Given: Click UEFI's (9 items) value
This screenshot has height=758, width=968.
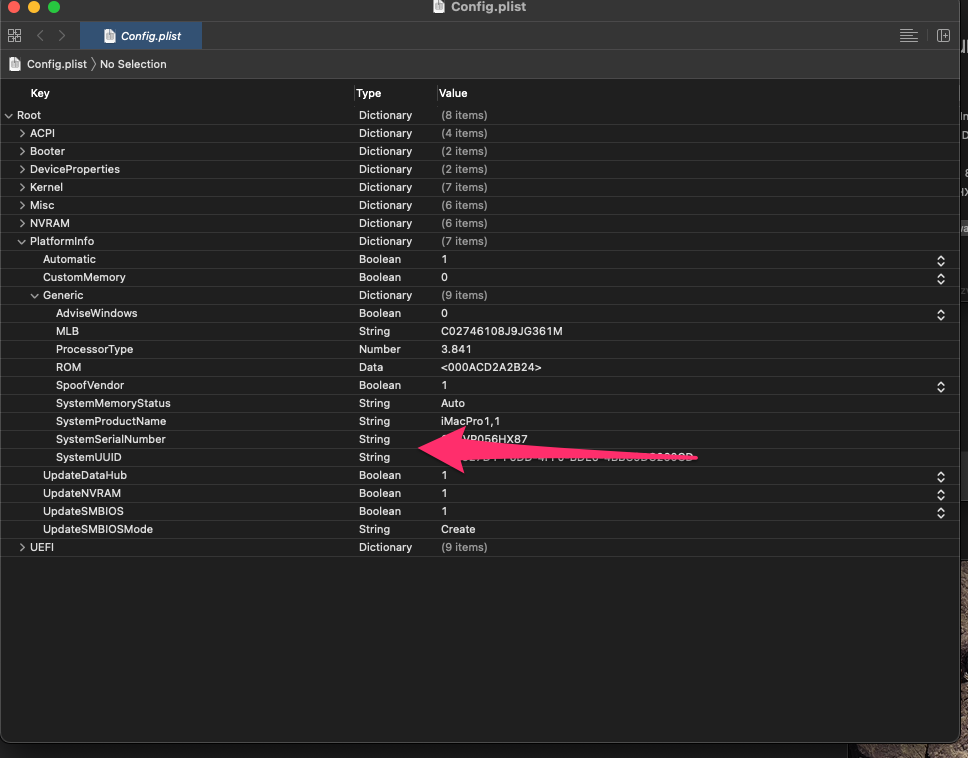Looking at the screenshot, I should (x=464, y=547).
